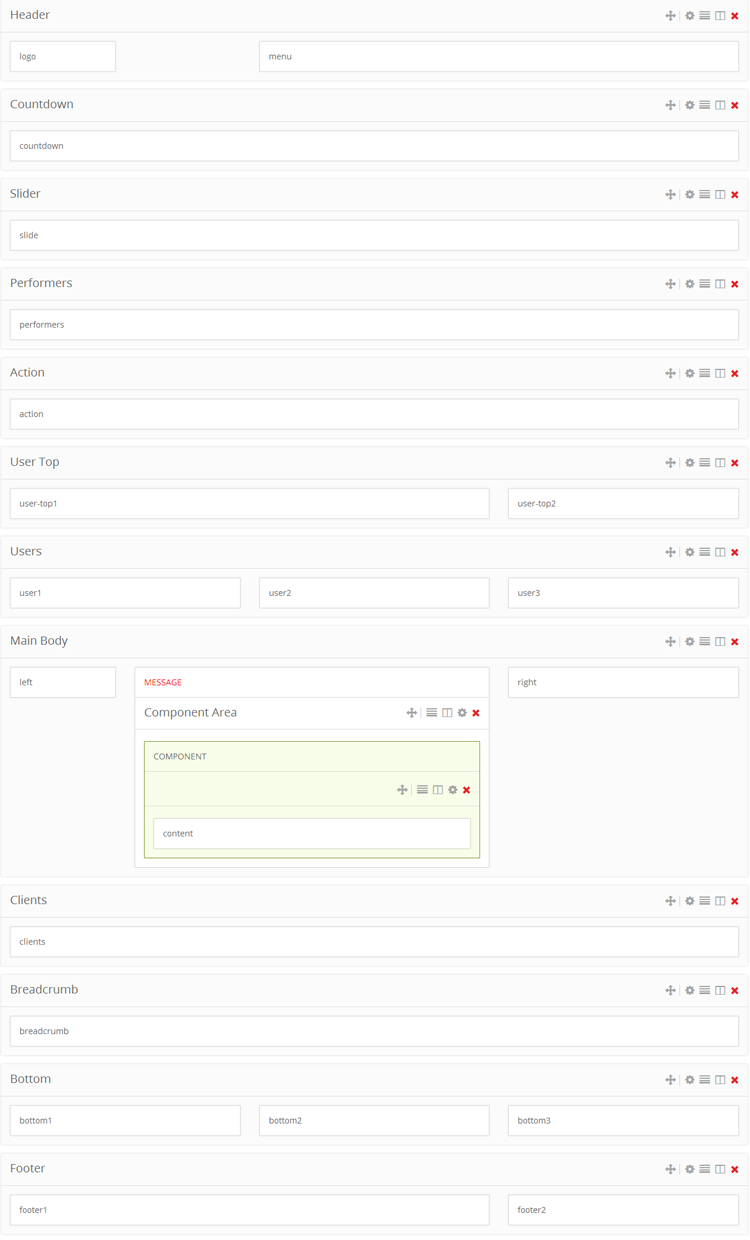Click add-row lines icon in Footer row
Viewport: 750px width, 1240px height.
click(x=705, y=1169)
